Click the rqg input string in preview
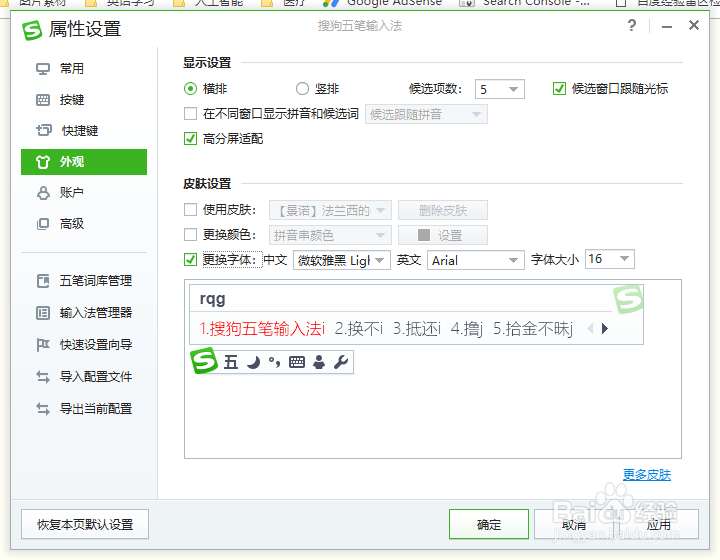The image size is (720, 560). pos(212,299)
